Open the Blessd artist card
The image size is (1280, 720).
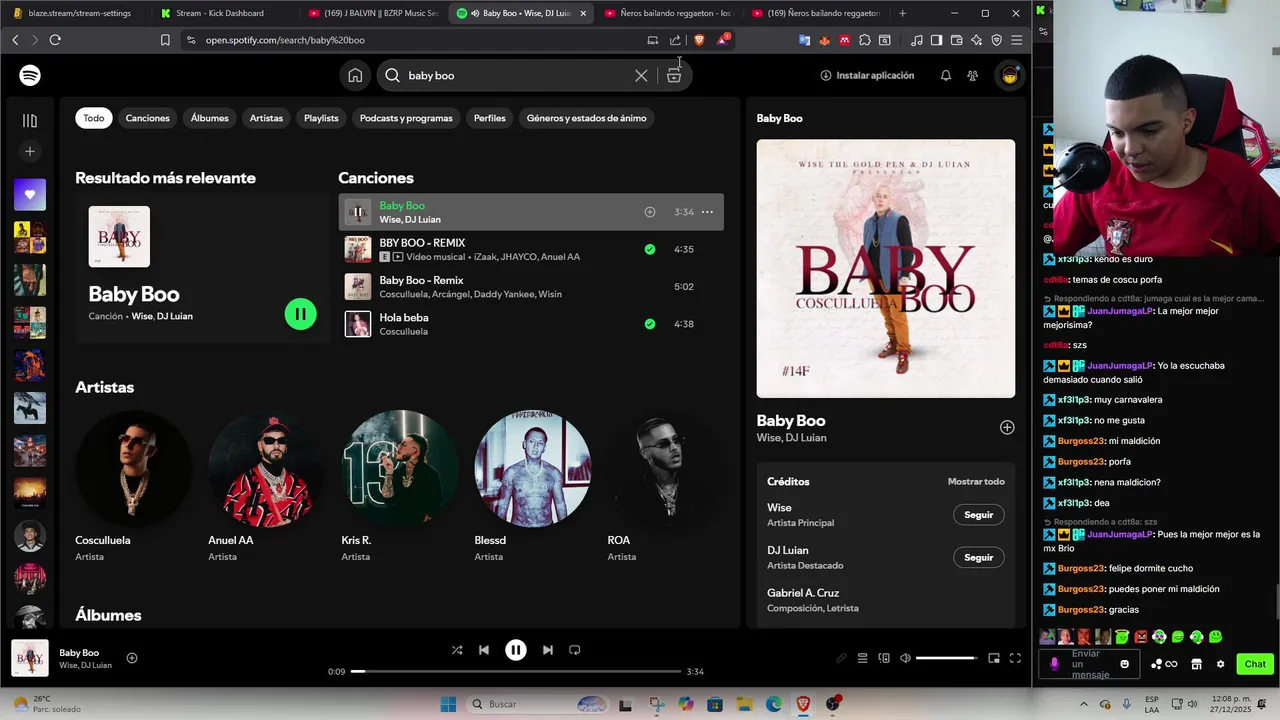(x=532, y=487)
